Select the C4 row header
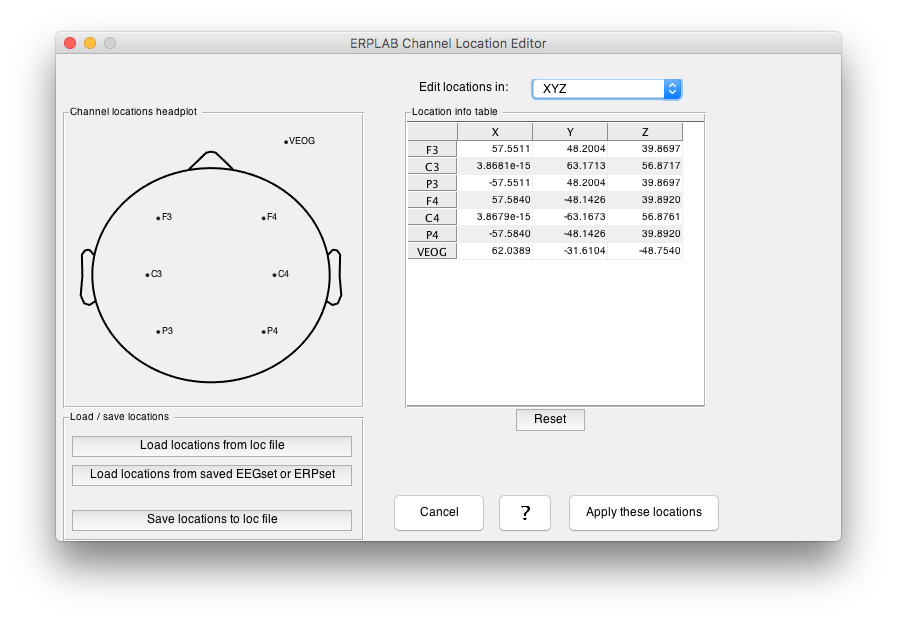Screen dimensions: 897x621 click(x=432, y=217)
